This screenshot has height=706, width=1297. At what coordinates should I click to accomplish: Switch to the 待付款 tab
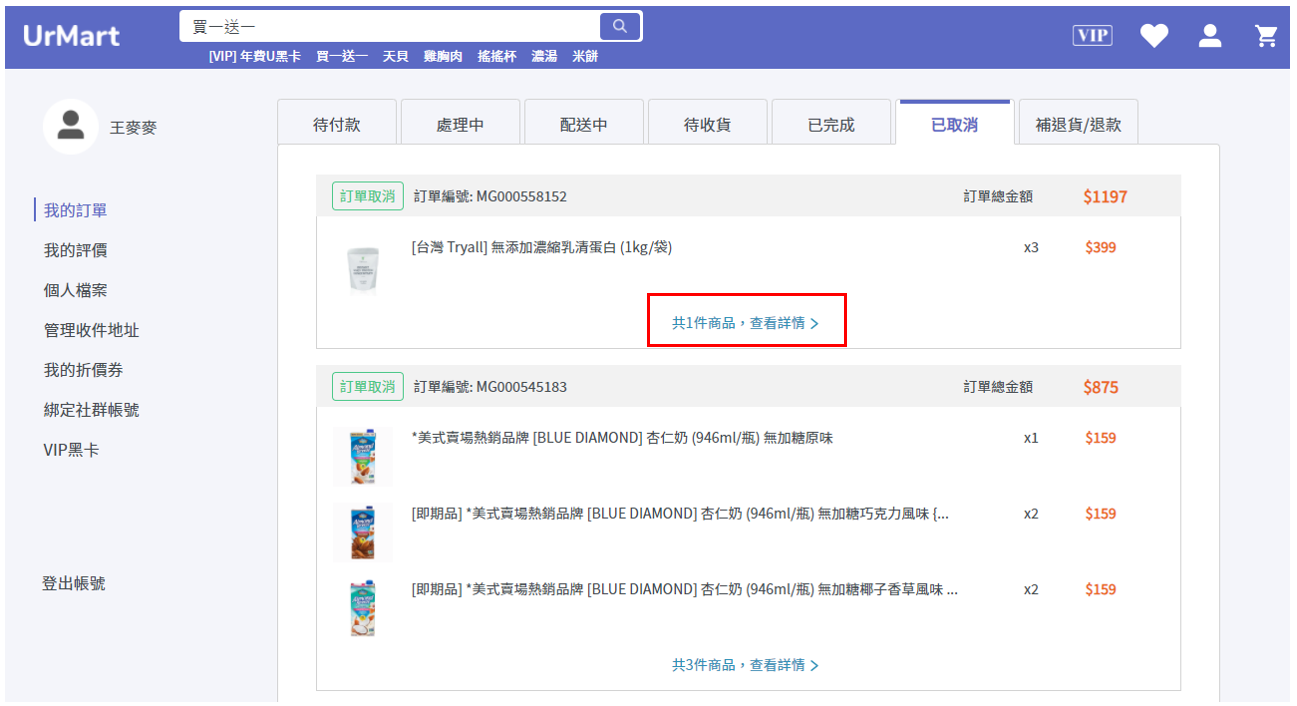pos(337,123)
